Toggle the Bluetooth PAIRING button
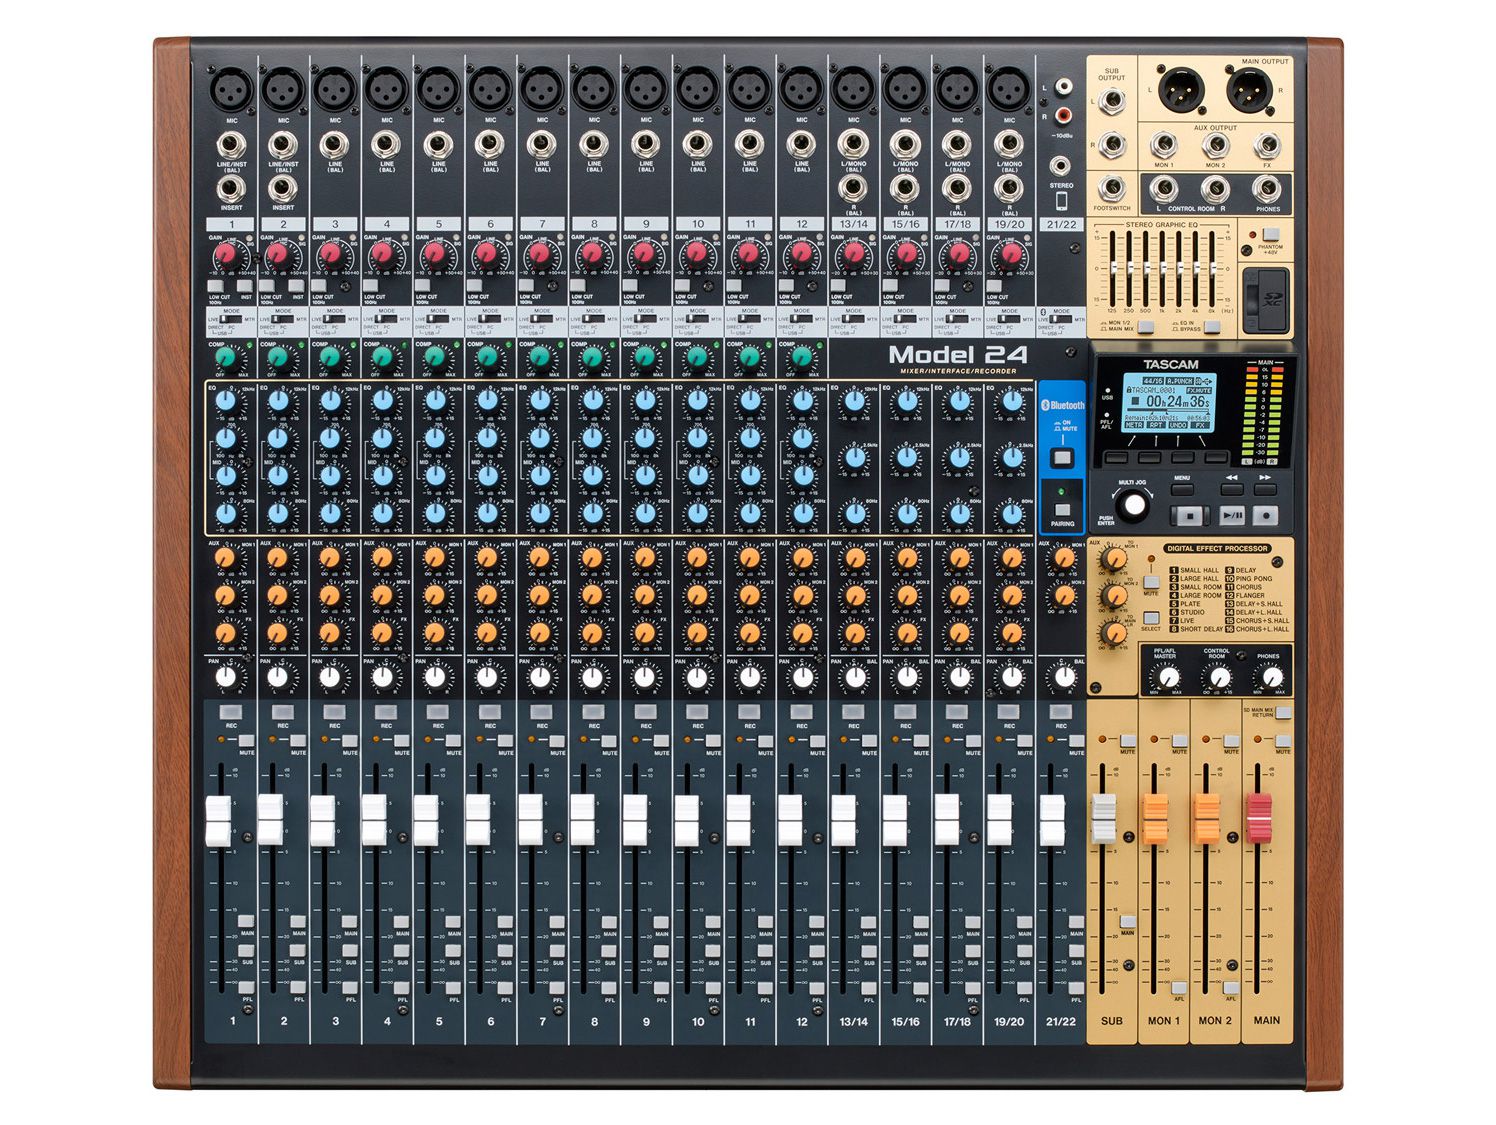This screenshot has width=1496, height=1125. [1062, 510]
